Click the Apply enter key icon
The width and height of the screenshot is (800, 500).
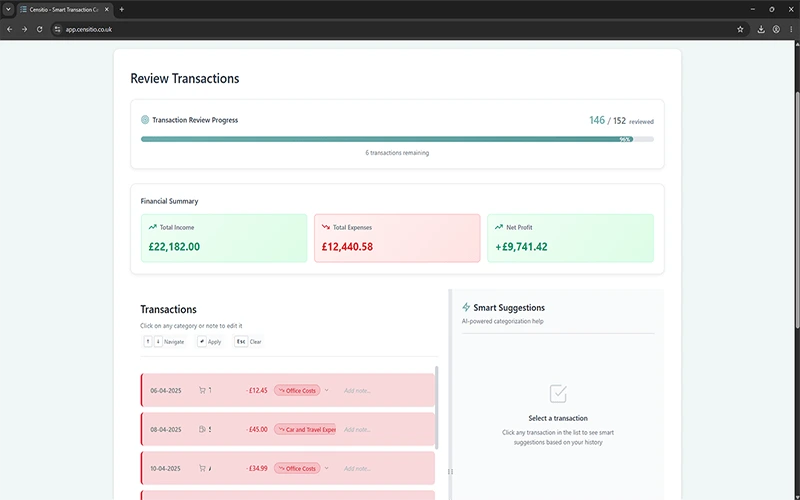click(x=202, y=341)
